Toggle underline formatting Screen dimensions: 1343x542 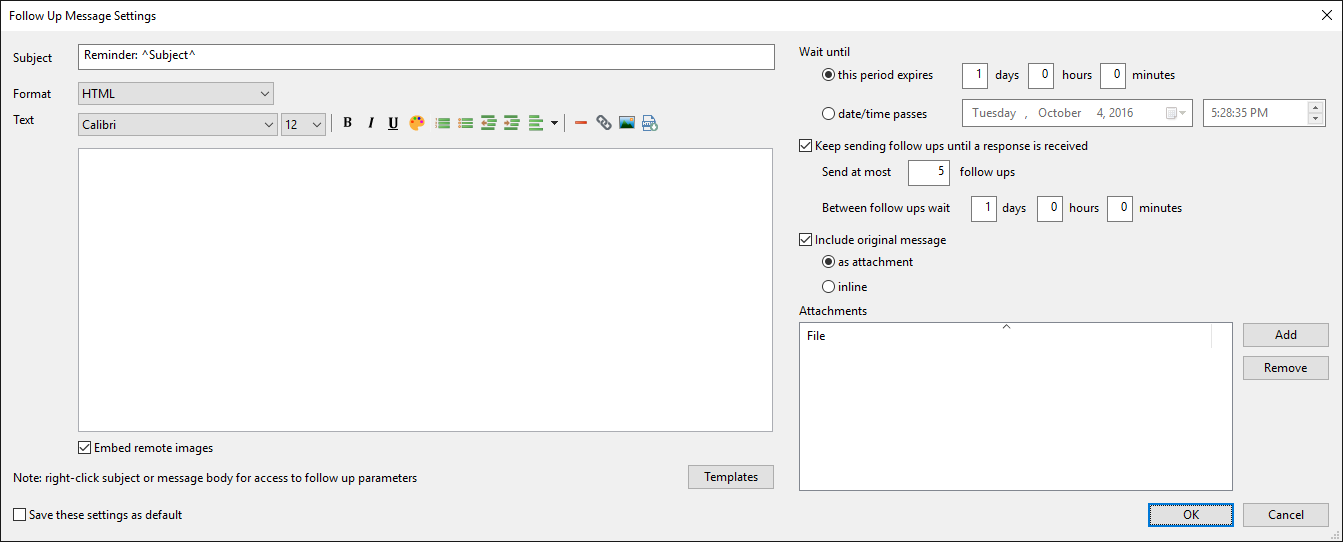(x=393, y=123)
